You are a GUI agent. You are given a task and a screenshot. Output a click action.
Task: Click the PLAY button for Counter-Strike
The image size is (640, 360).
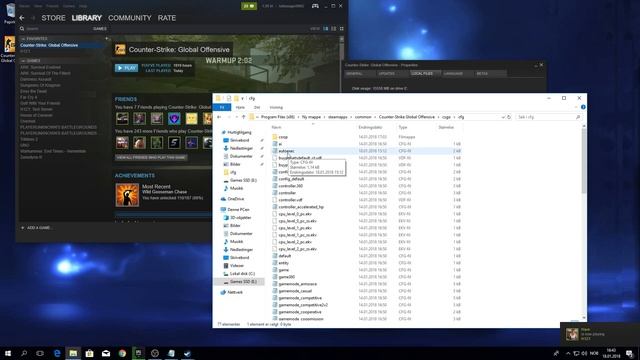[127, 68]
